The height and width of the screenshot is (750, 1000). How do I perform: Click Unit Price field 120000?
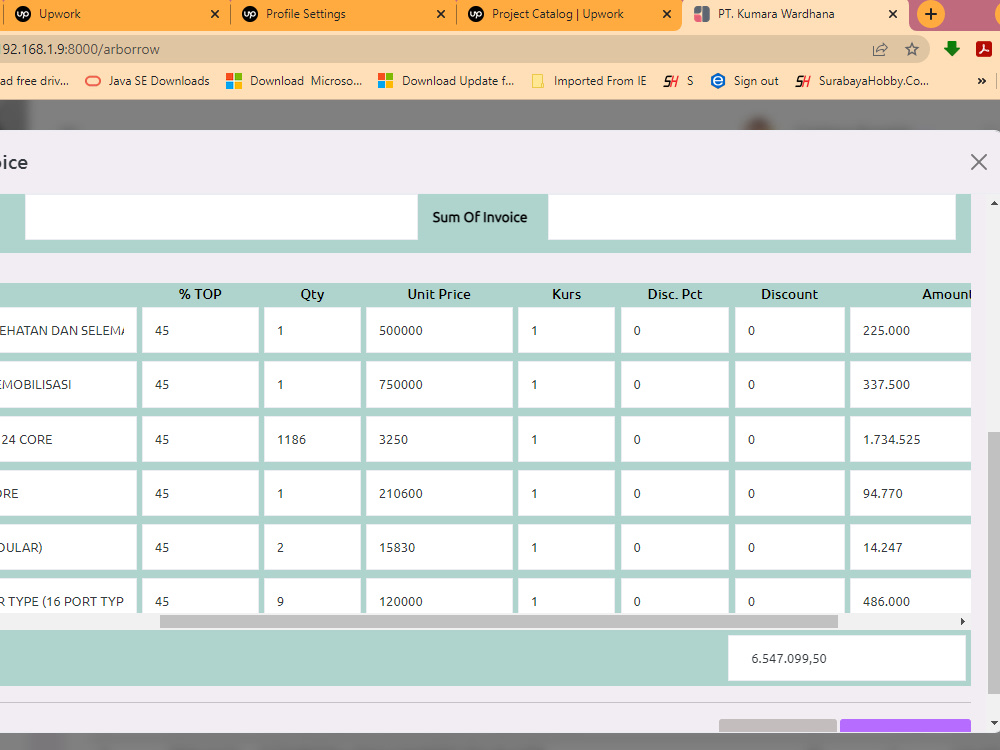[x=439, y=597]
